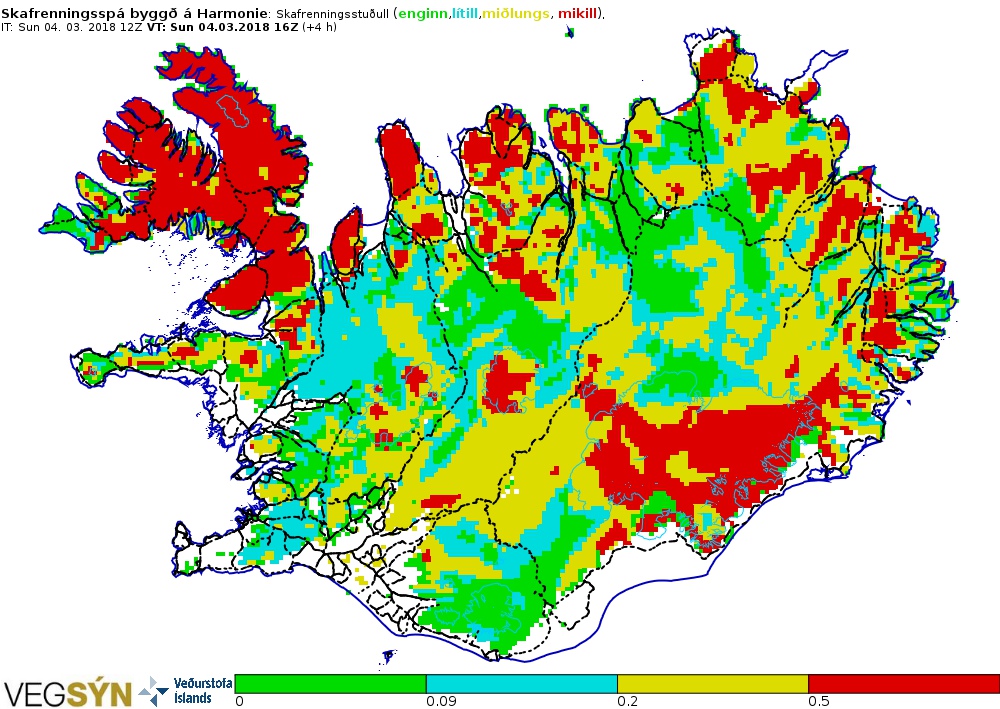The width and height of the screenshot is (1000, 709).
Task: Click the yellow word 'miðlungs' in legend
Action: [x=515, y=13]
